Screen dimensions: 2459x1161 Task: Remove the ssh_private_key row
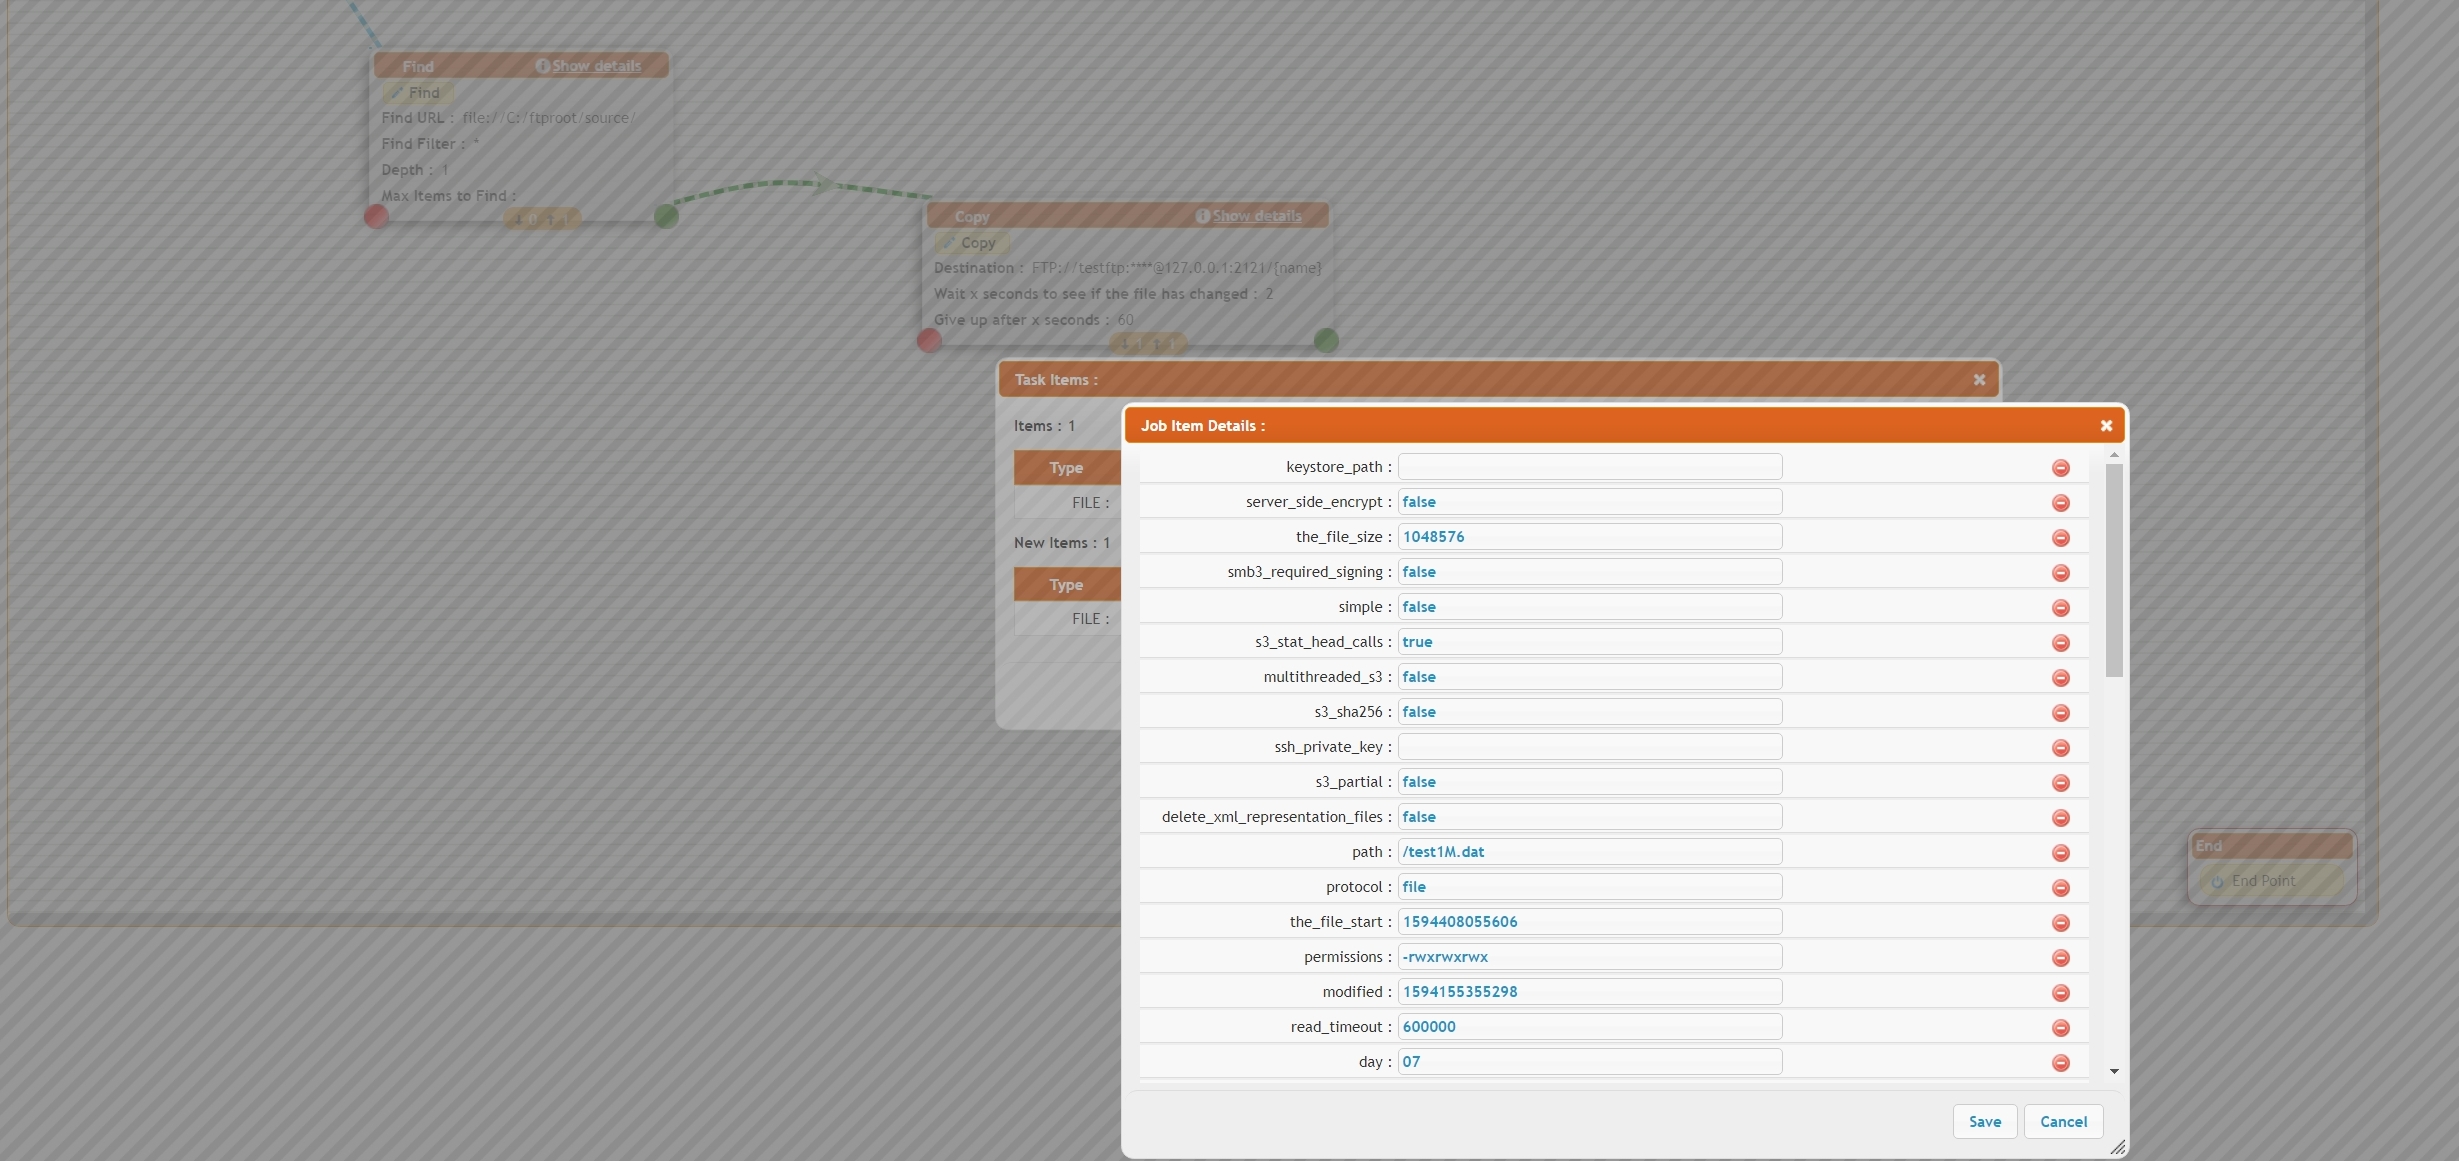click(2060, 748)
